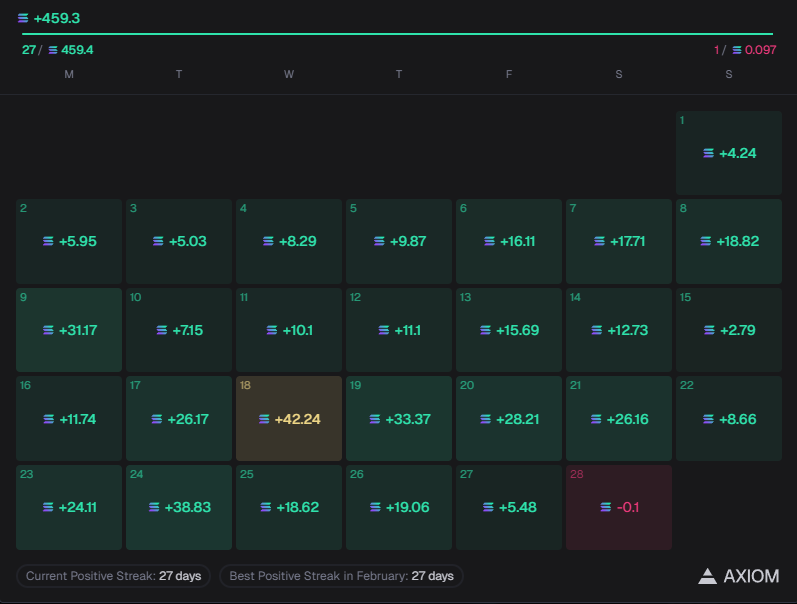Screen dimensions: 797x604
Task: Click the Solana icon next to +15.69
Action: click(485, 330)
